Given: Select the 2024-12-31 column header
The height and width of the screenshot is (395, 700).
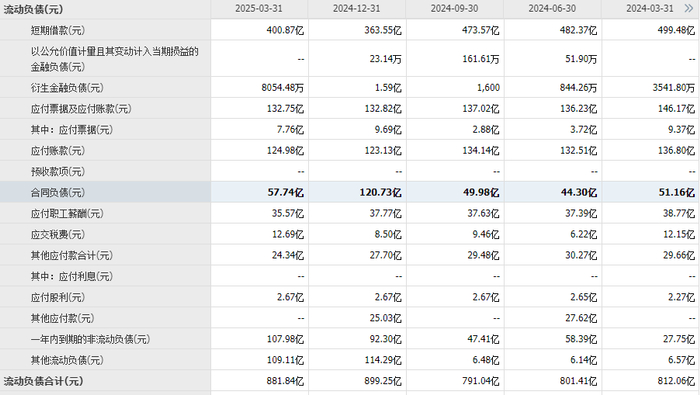Looking at the screenshot, I should click(357, 8).
